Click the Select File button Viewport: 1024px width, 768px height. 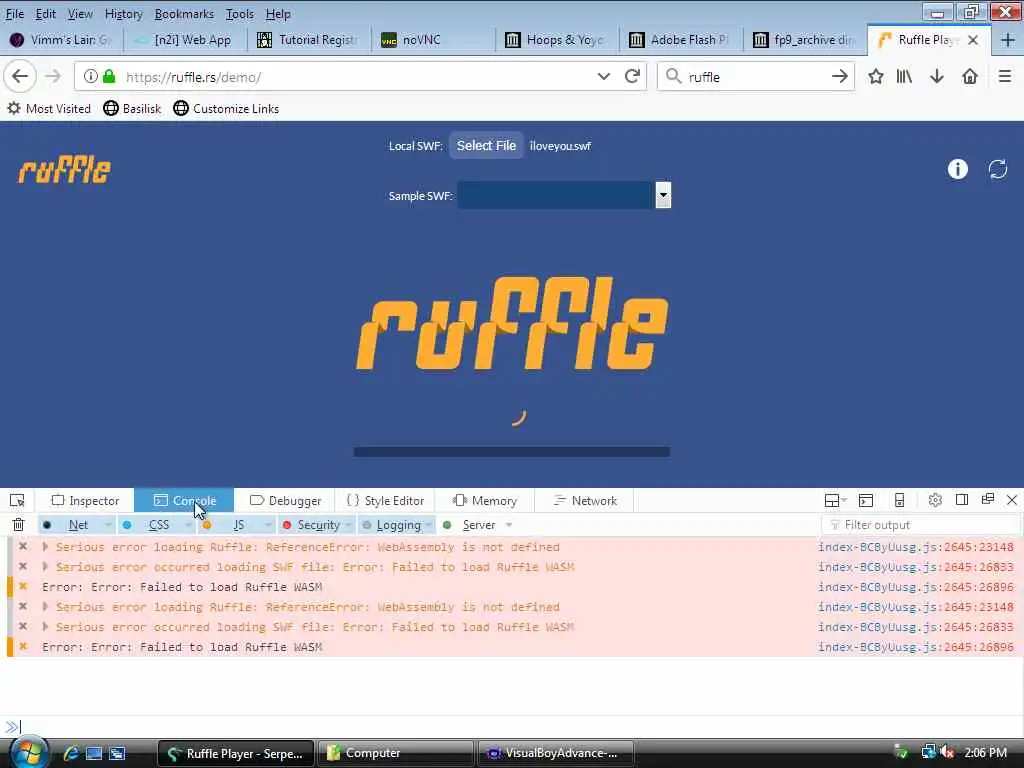pos(486,146)
